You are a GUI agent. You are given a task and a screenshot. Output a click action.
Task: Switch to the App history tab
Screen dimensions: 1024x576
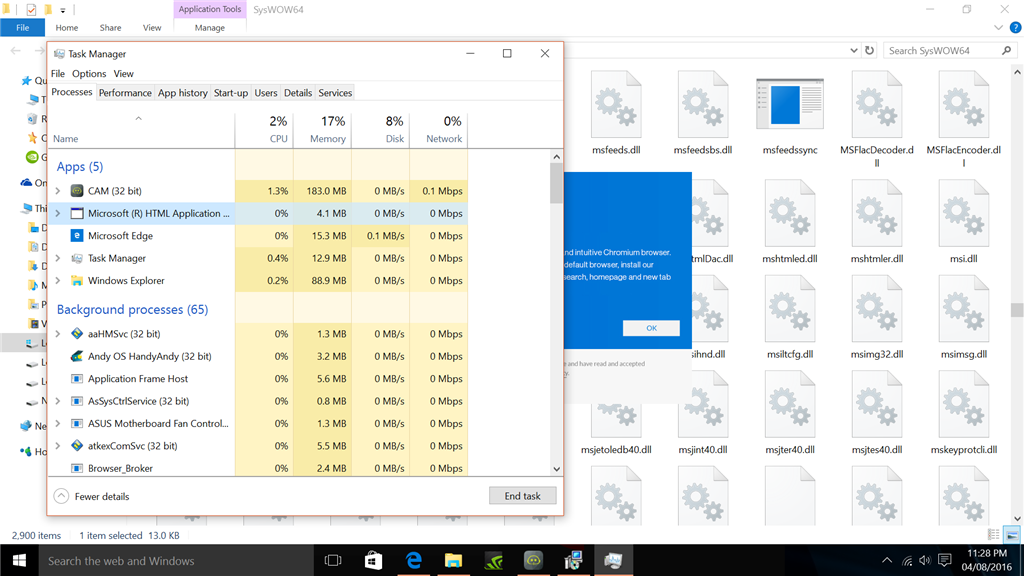(183, 93)
